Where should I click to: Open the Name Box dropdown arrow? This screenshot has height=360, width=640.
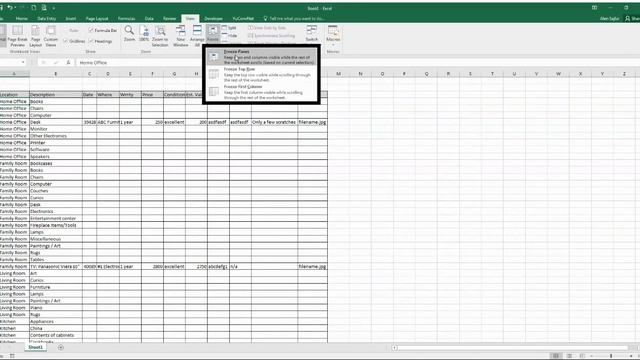pyautogui.click(x=23, y=62)
